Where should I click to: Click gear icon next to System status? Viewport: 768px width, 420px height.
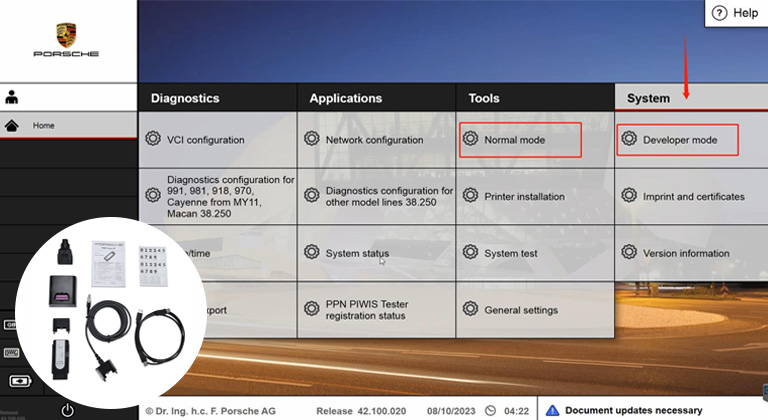pyautogui.click(x=312, y=253)
